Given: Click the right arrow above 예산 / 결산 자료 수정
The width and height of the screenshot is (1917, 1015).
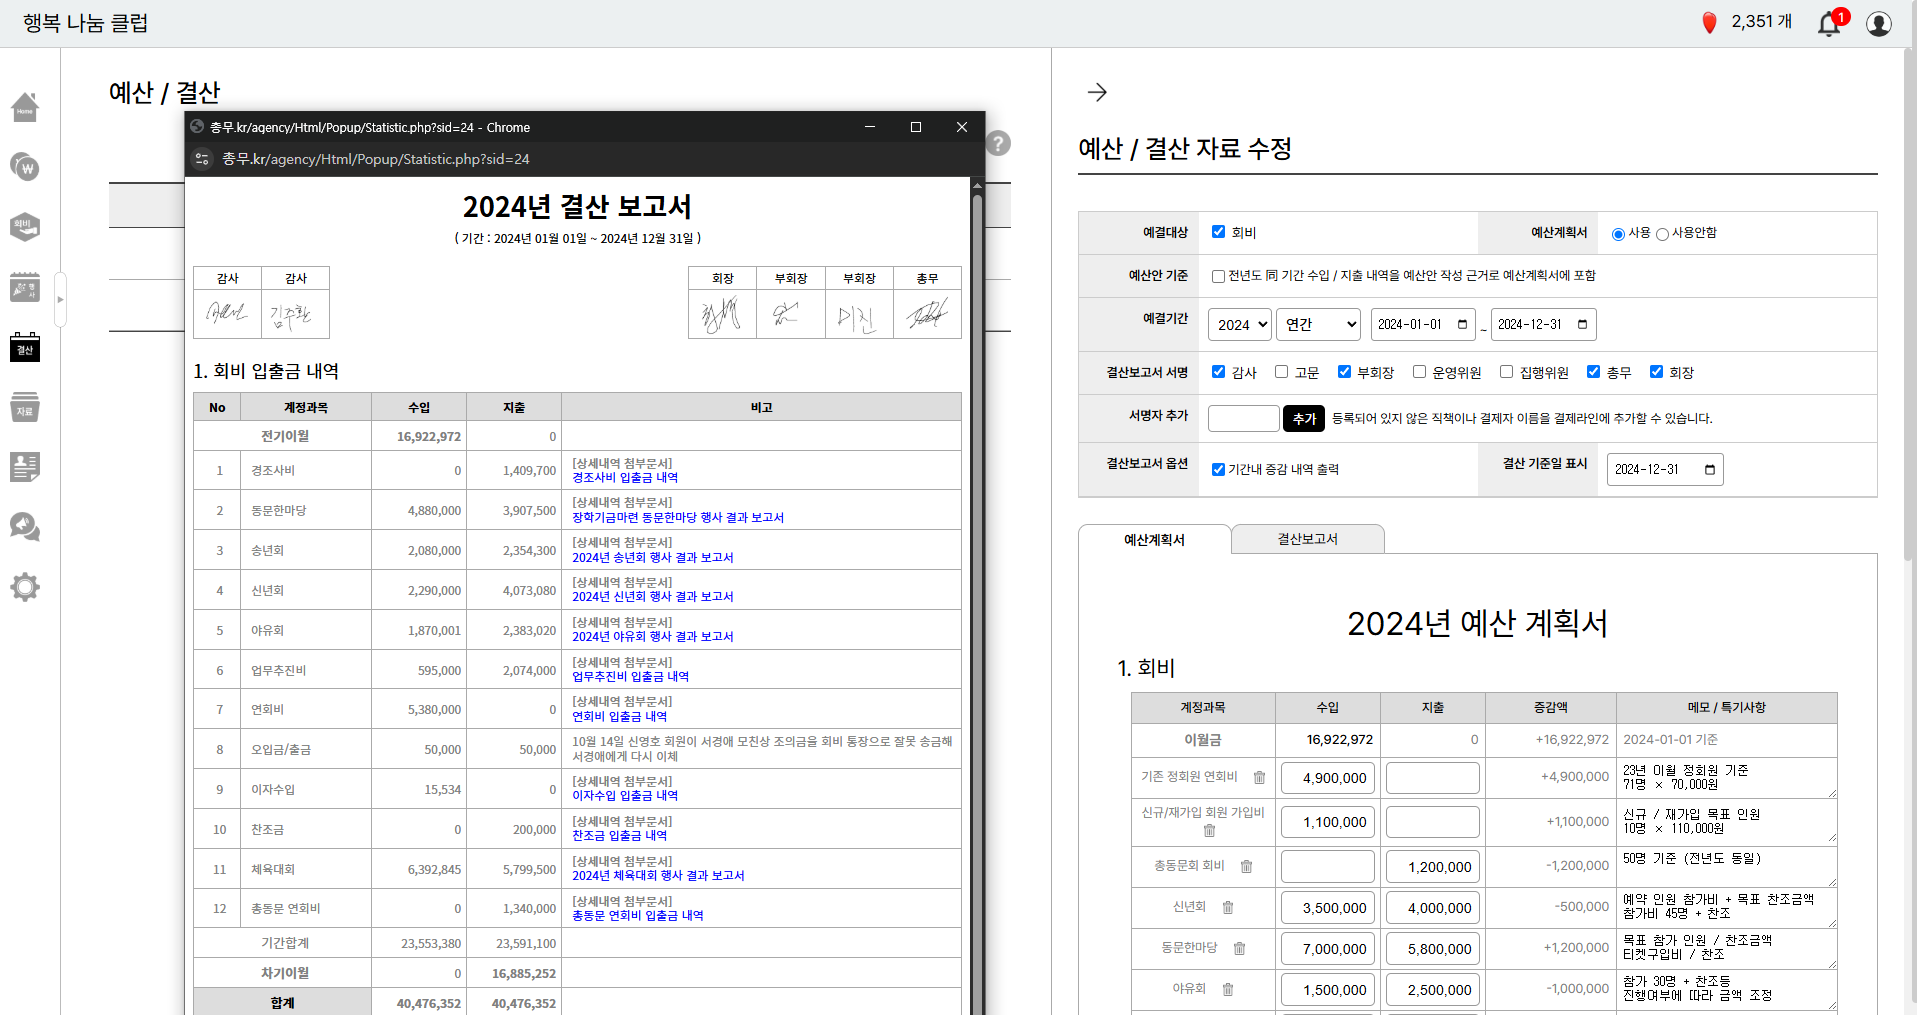Looking at the screenshot, I should click(1097, 92).
